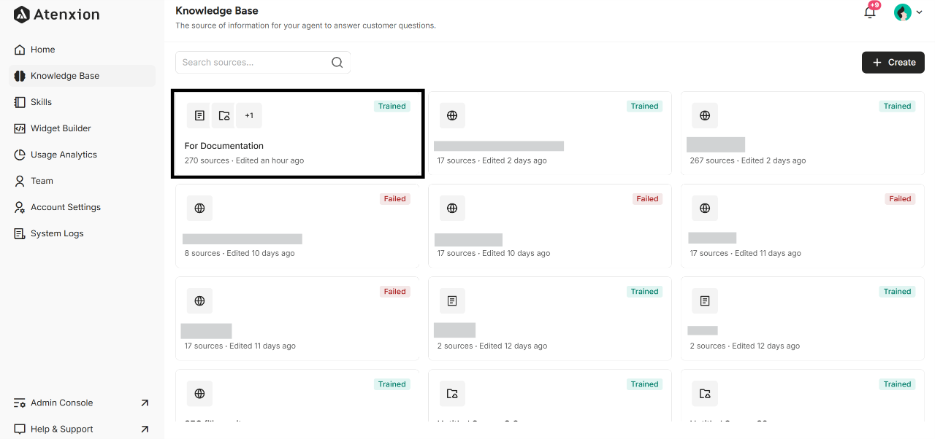Screen dimensions: 936x439
Task: Click "270 sources · Edited an hour ago"
Action: coord(244,161)
